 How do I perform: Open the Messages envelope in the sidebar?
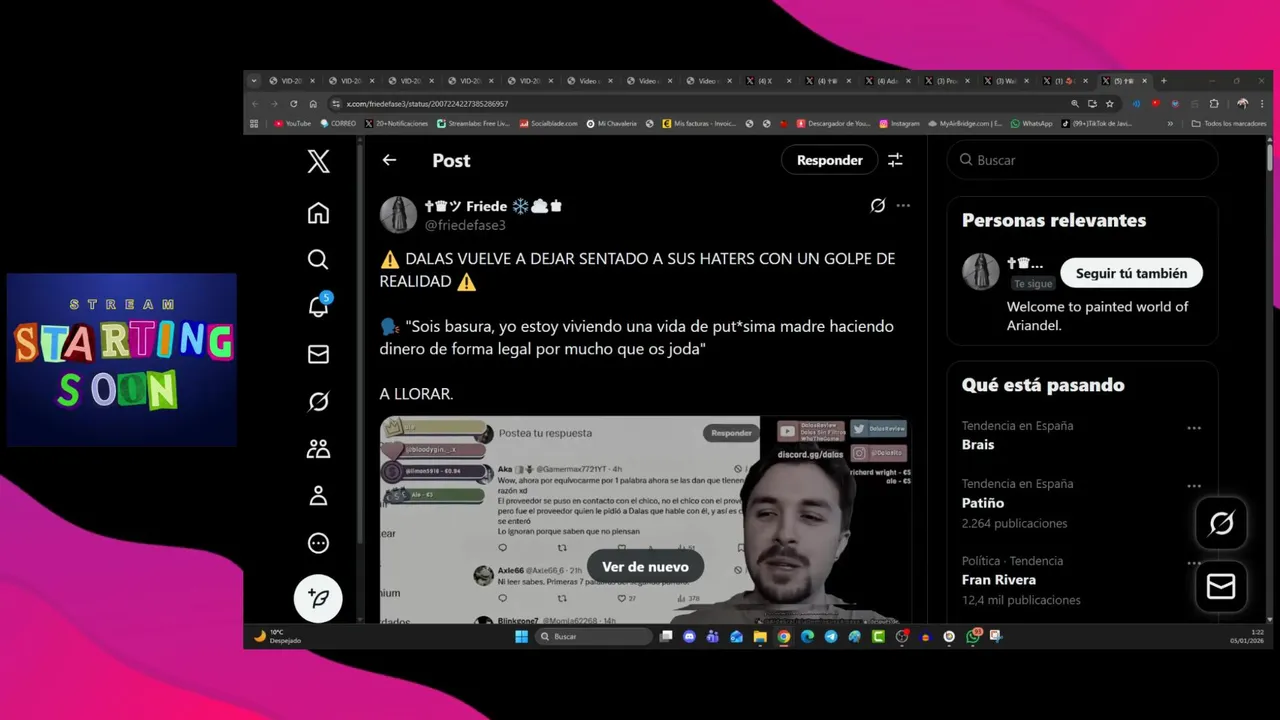pos(318,354)
